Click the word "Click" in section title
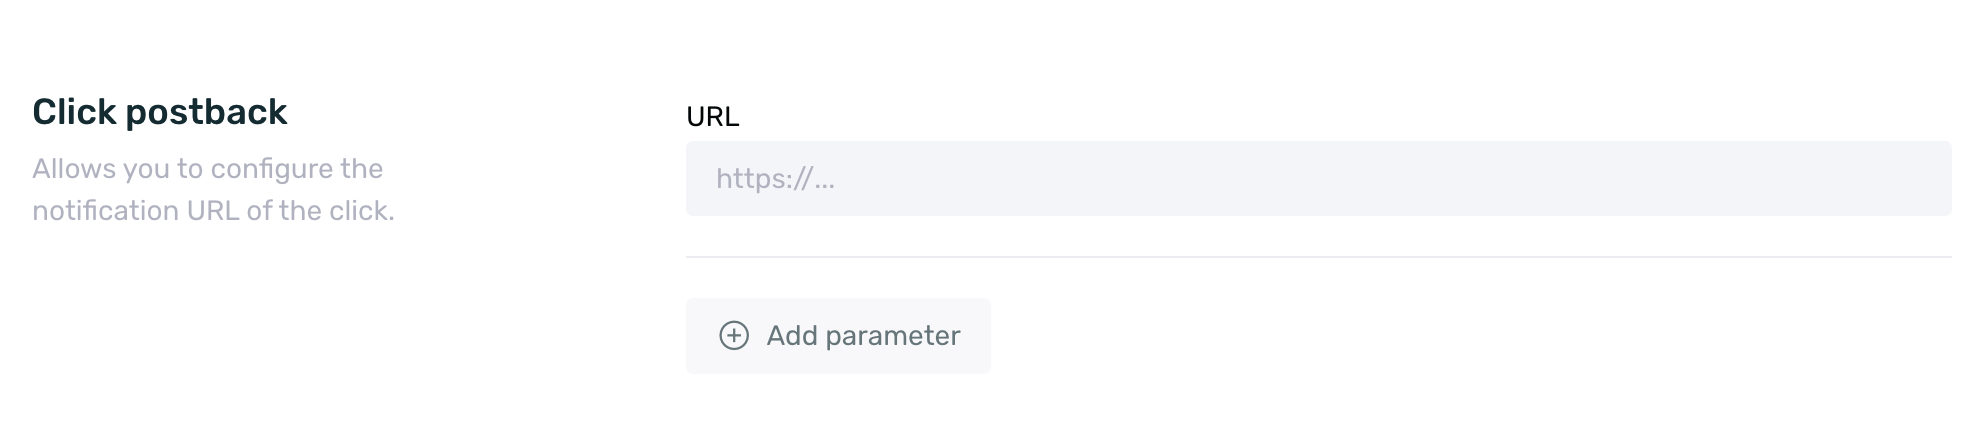This screenshot has height=448, width=1980. [74, 112]
